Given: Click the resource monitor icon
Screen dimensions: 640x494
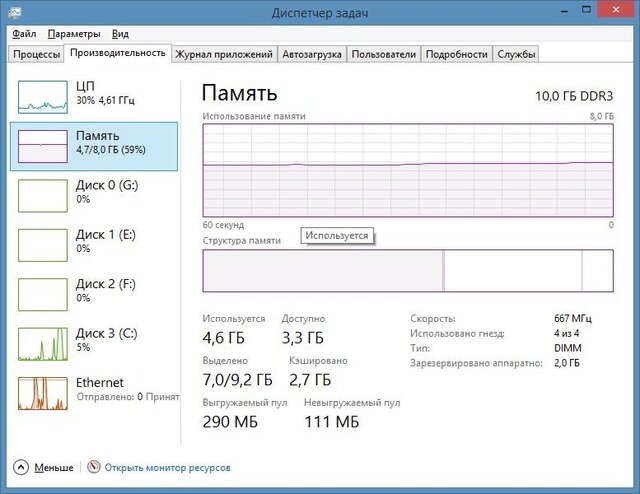Looking at the screenshot, I should pos(94,467).
